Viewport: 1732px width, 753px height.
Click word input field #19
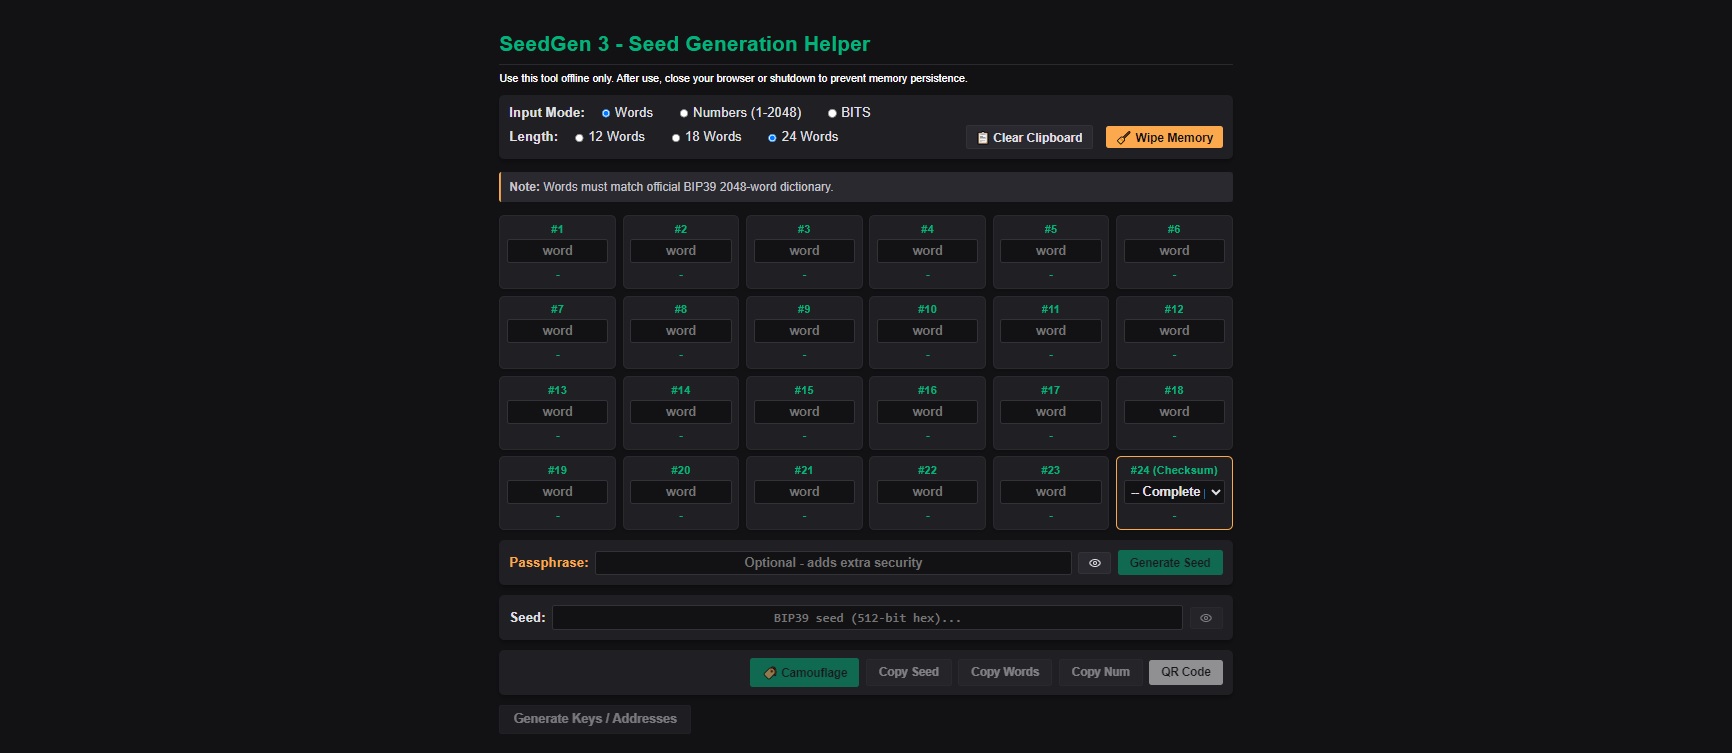pos(557,492)
